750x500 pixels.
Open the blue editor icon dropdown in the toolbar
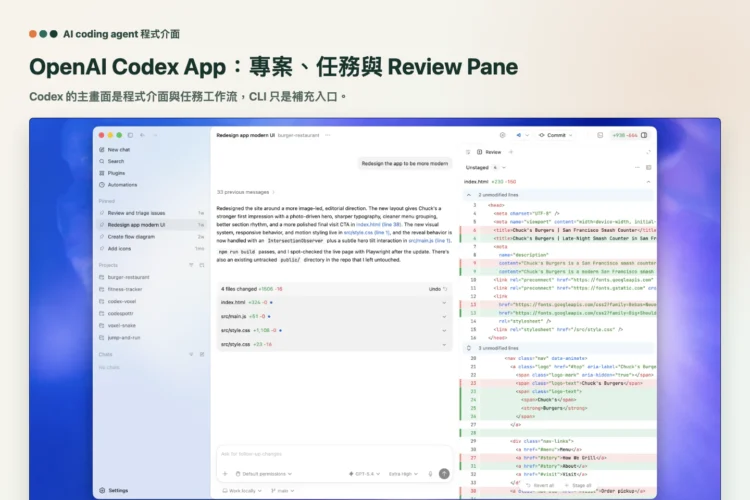522,135
